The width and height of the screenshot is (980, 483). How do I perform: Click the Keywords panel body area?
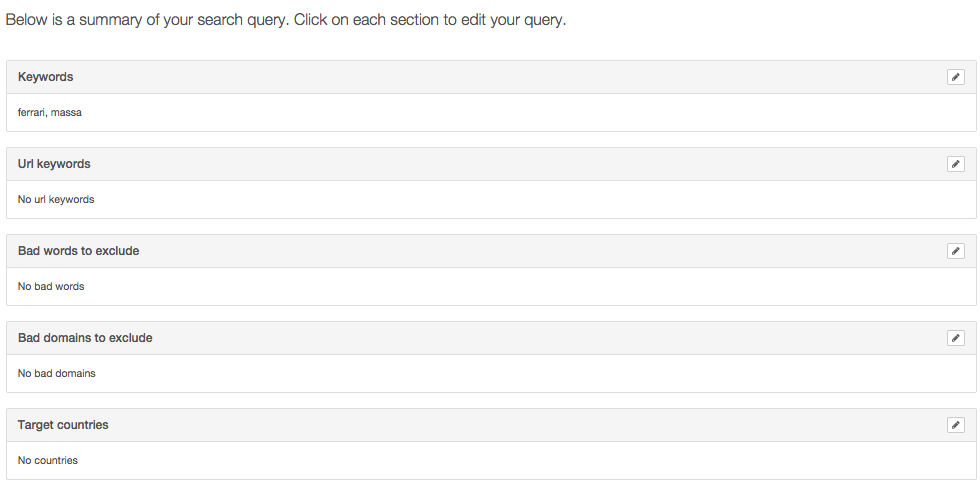[x=500, y=113]
